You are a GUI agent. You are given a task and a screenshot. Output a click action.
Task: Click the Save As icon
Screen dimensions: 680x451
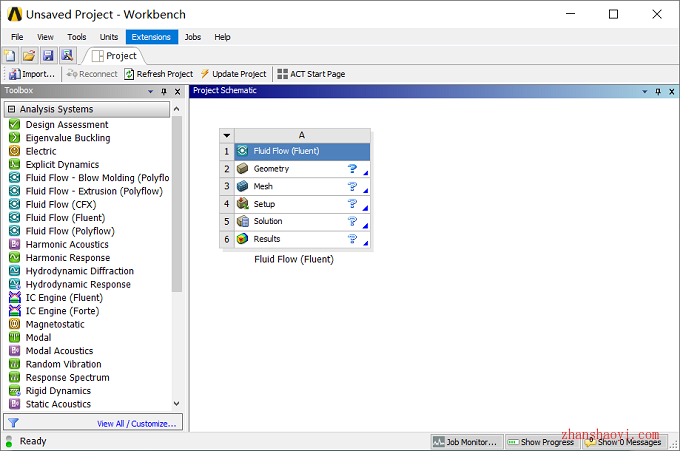[x=67, y=56]
